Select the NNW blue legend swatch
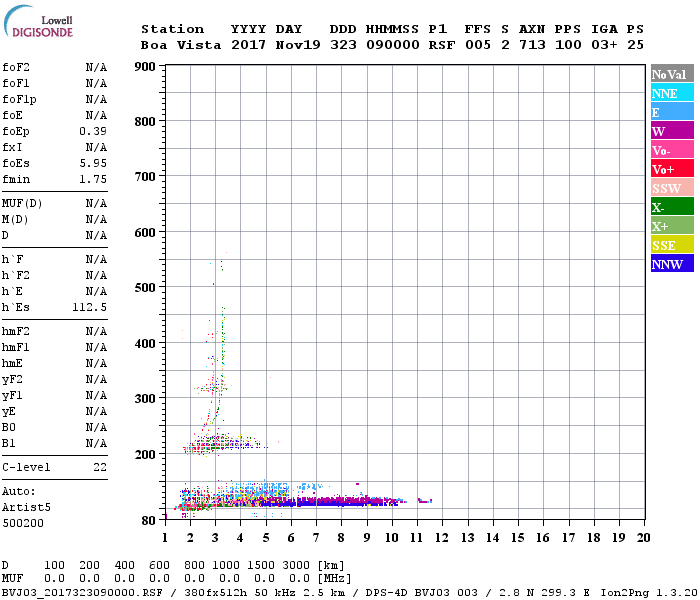Image resolution: width=700 pixels, height=600 pixels. click(x=671, y=264)
